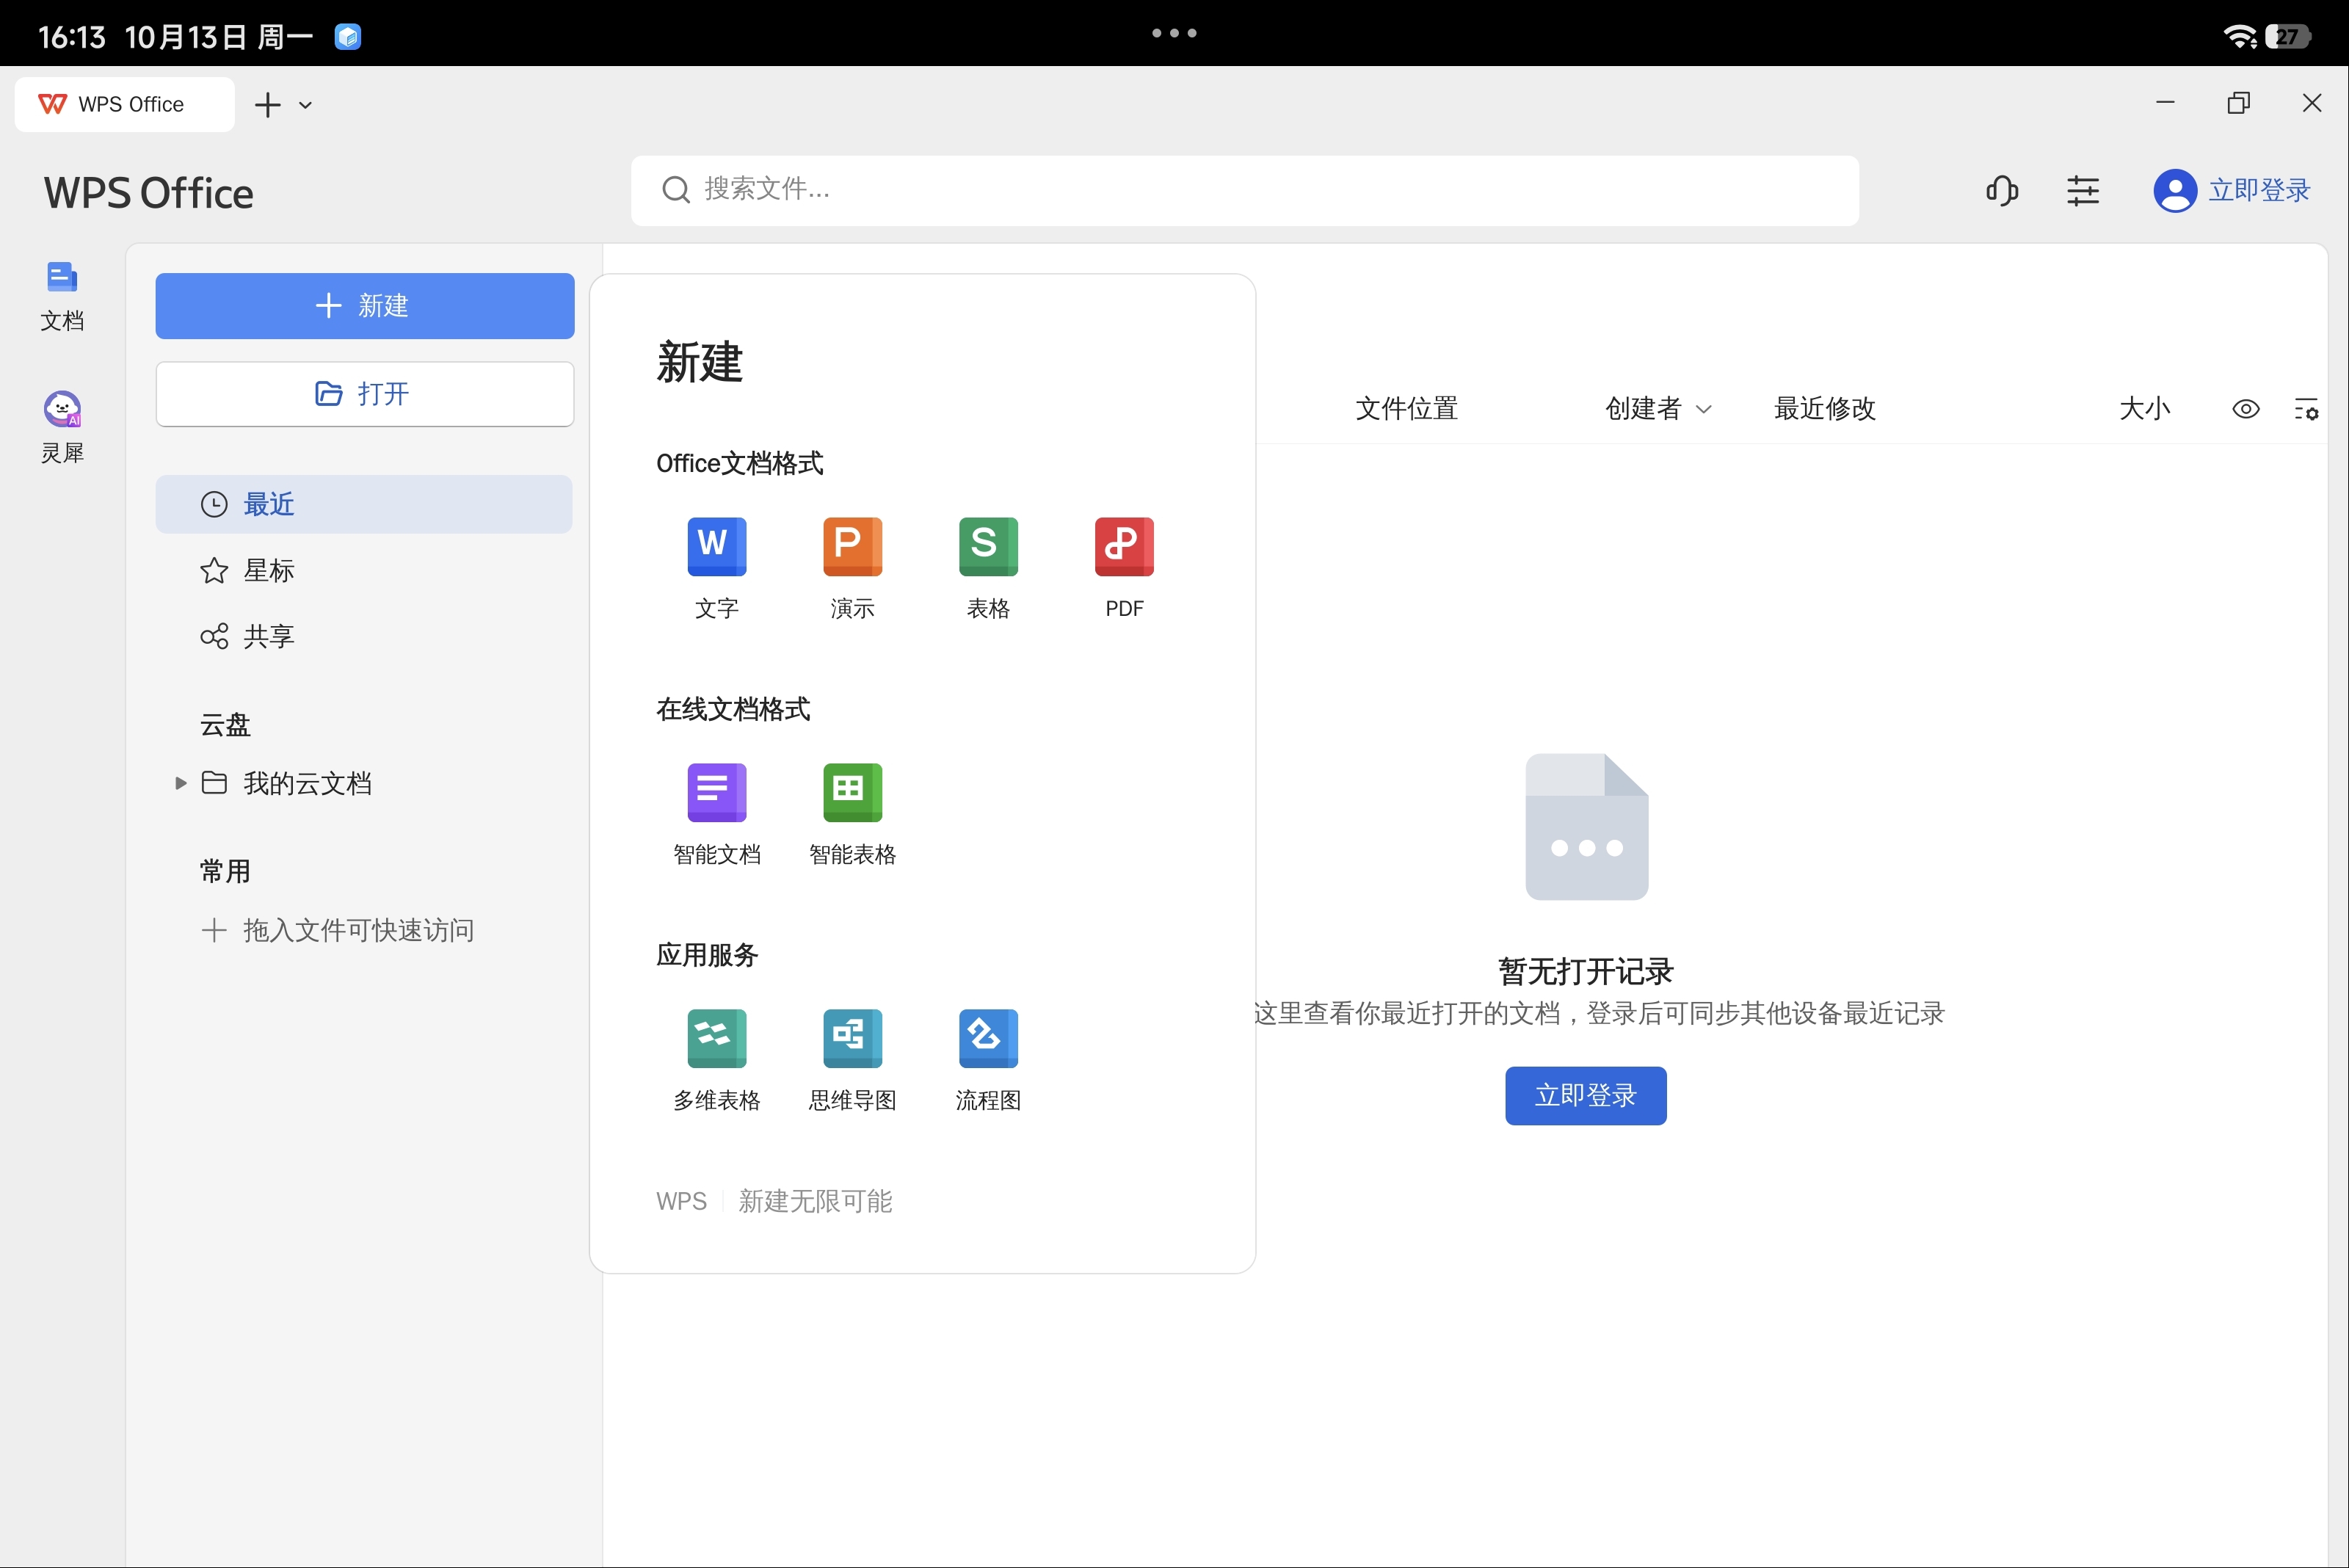Open list view settings icon
The width and height of the screenshot is (2349, 1568).
click(x=2305, y=409)
